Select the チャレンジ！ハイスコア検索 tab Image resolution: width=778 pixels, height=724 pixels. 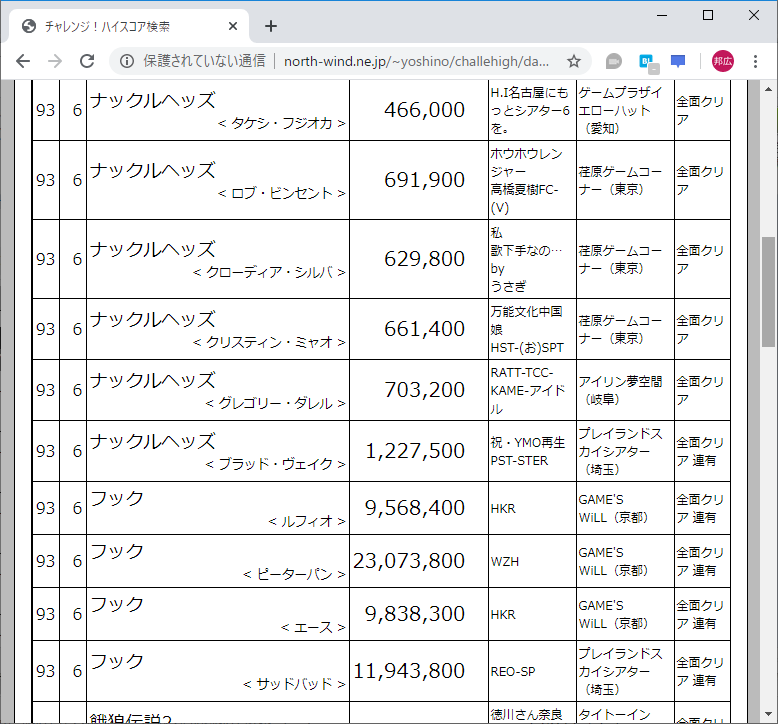[129, 26]
